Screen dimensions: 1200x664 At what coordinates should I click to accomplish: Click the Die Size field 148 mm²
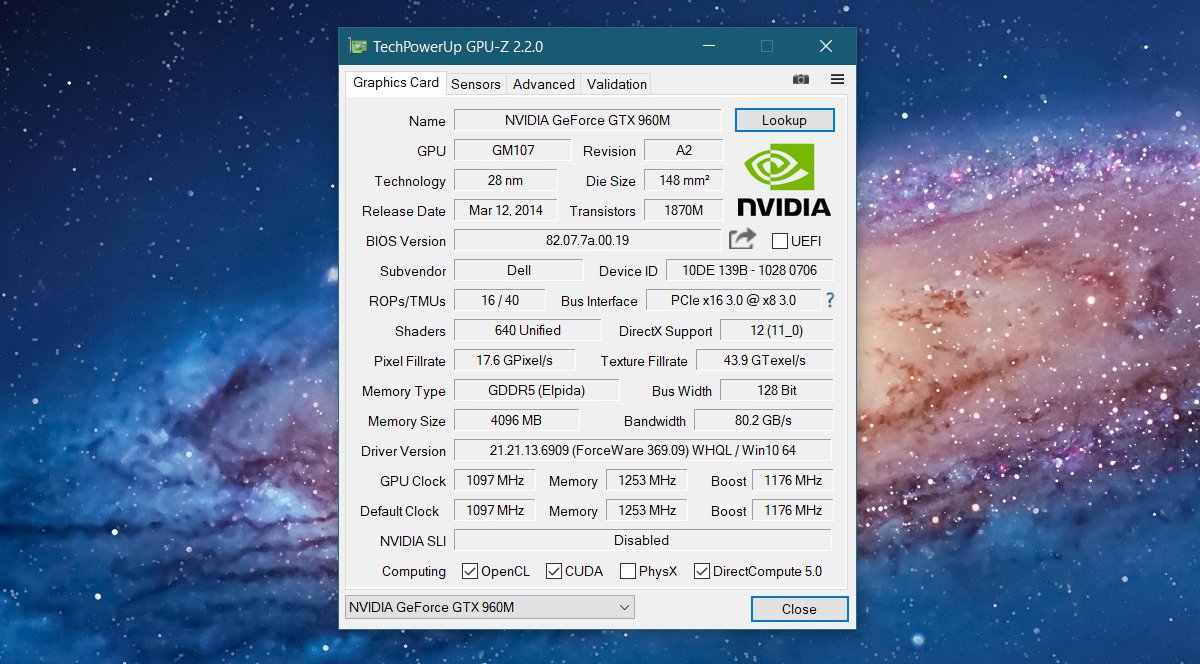pos(683,180)
